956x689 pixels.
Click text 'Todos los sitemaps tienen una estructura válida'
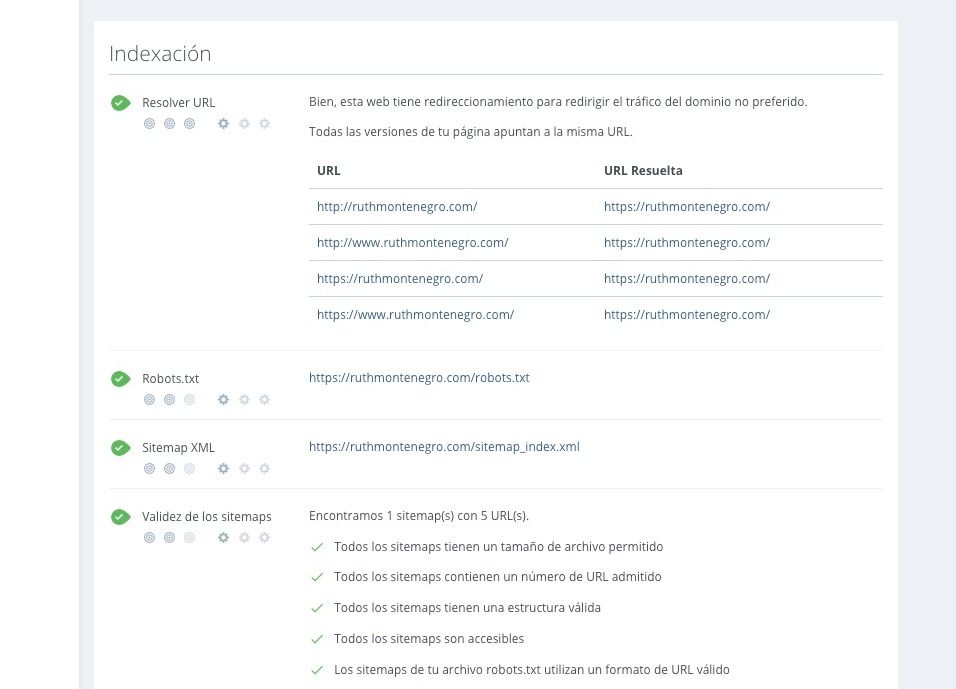coord(468,608)
